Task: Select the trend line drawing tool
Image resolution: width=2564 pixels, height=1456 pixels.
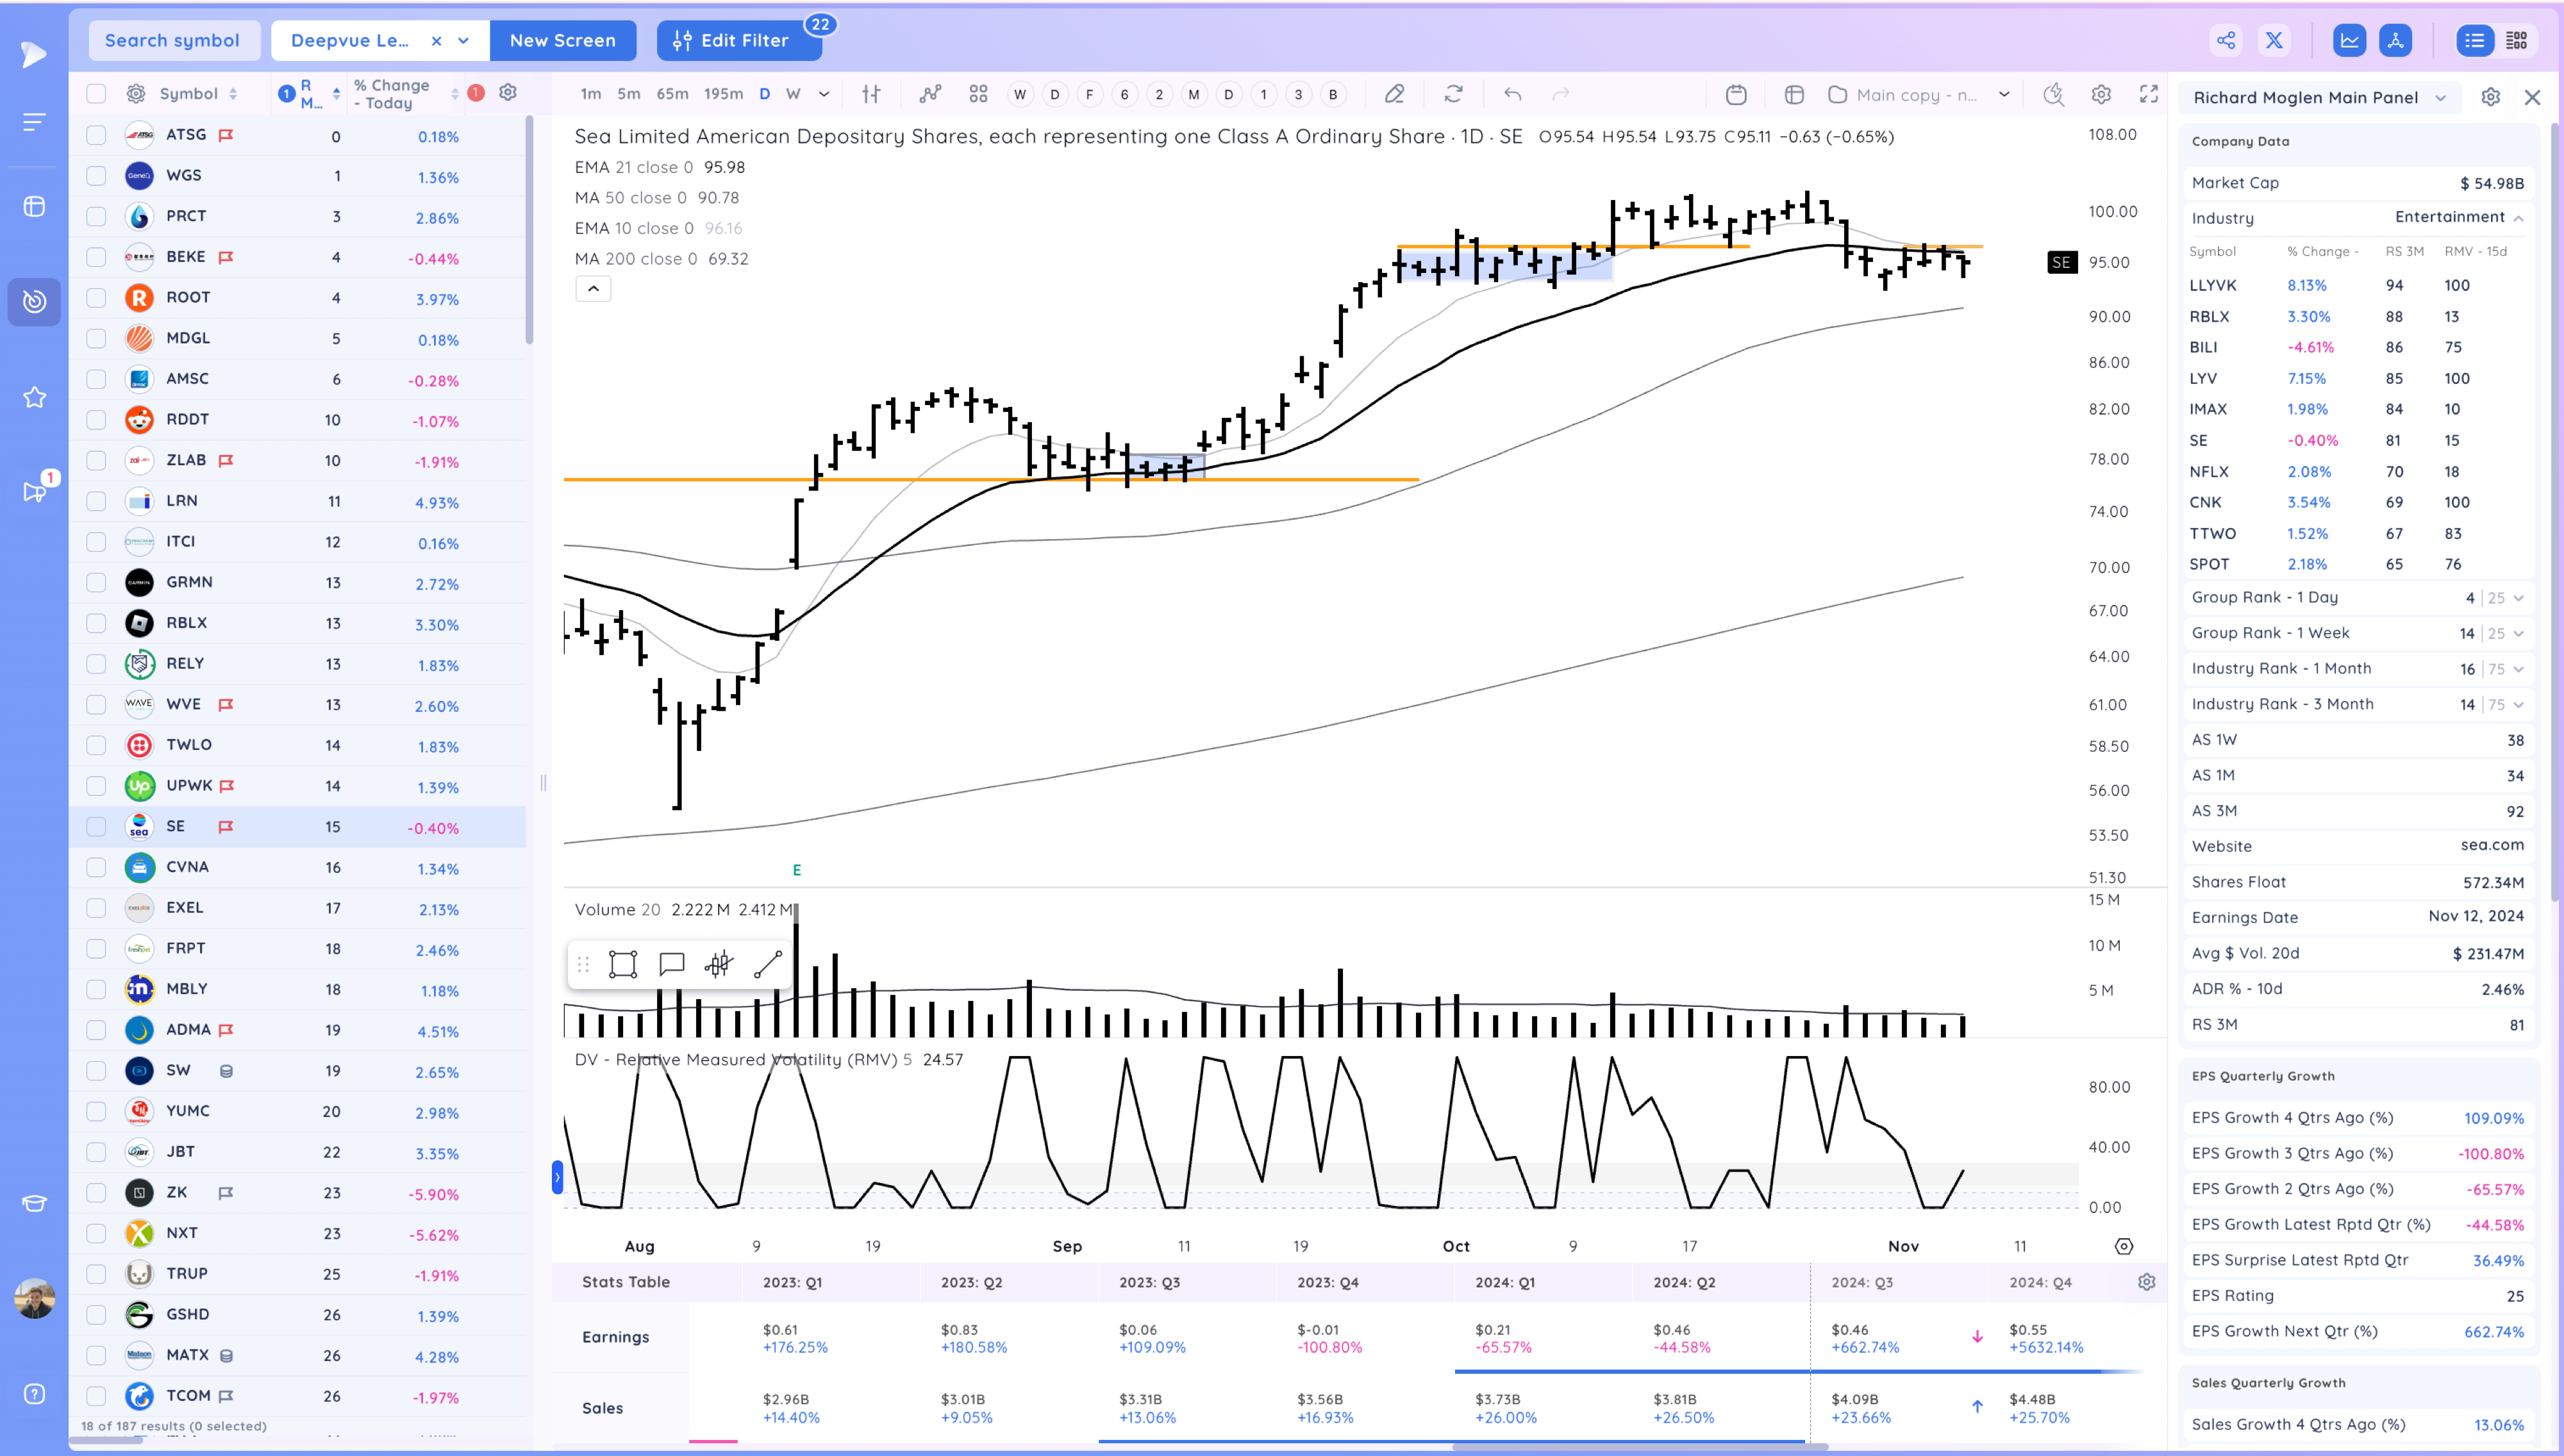Action: point(767,964)
